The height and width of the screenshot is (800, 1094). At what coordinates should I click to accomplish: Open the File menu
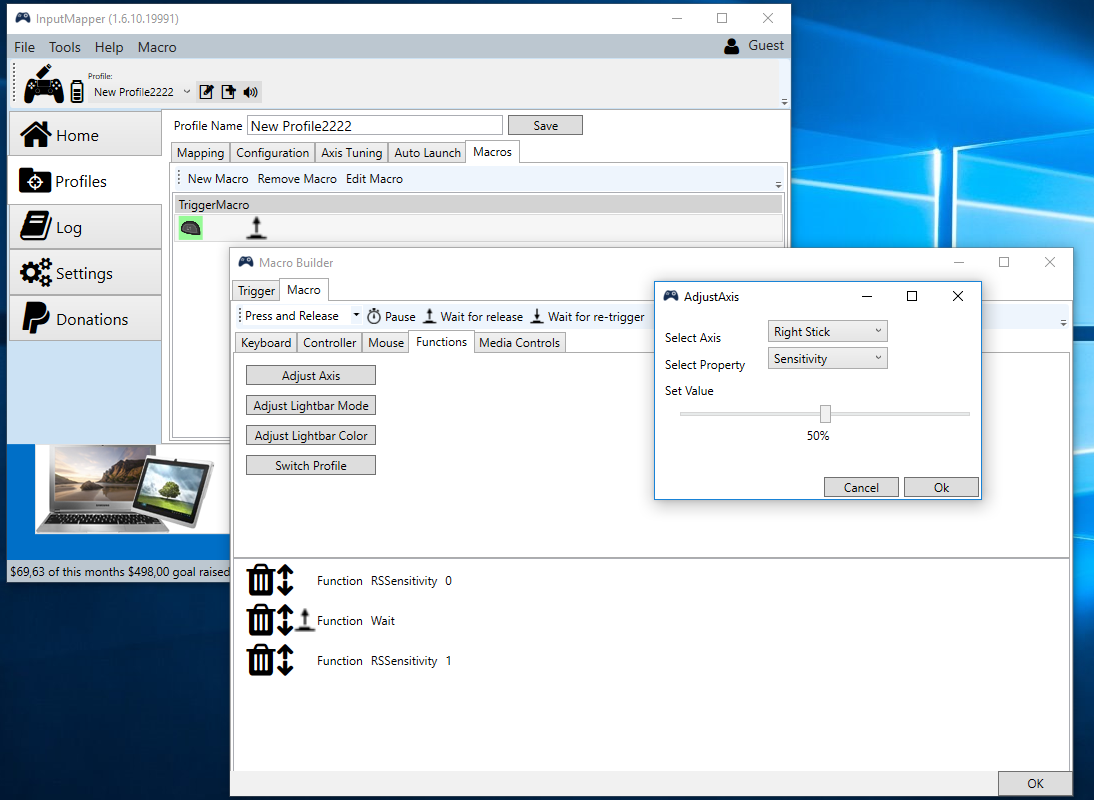pyautogui.click(x=24, y=47)
